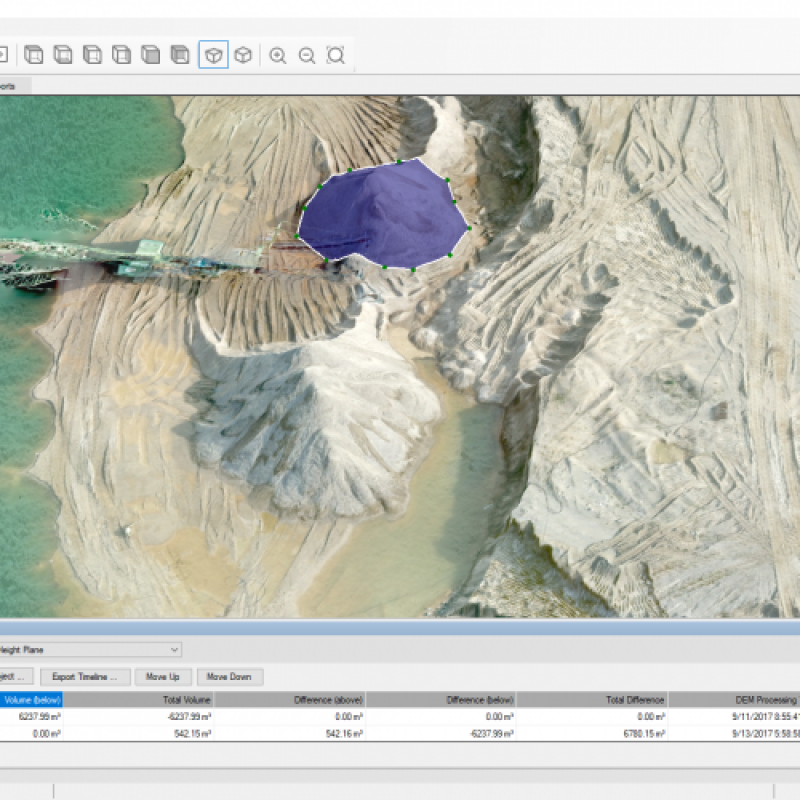Select -6237.99 m³ in the Difference (below) column

441,734
